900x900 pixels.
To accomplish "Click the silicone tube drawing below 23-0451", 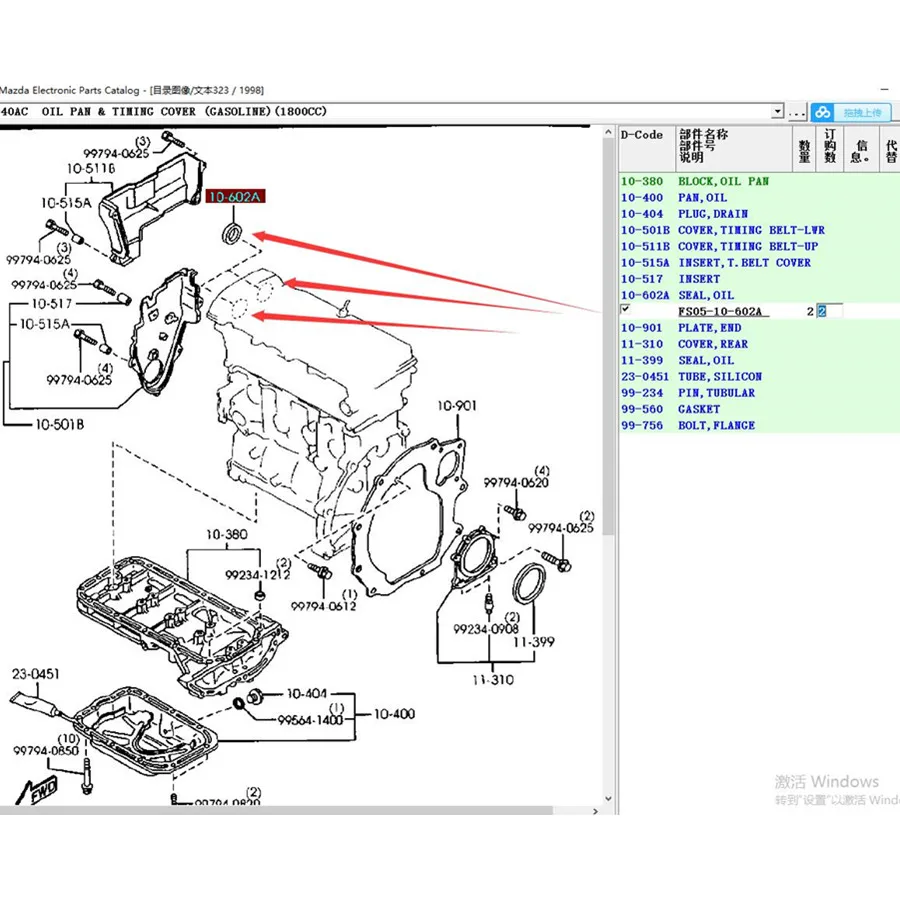I will click(x=36, y=704).
